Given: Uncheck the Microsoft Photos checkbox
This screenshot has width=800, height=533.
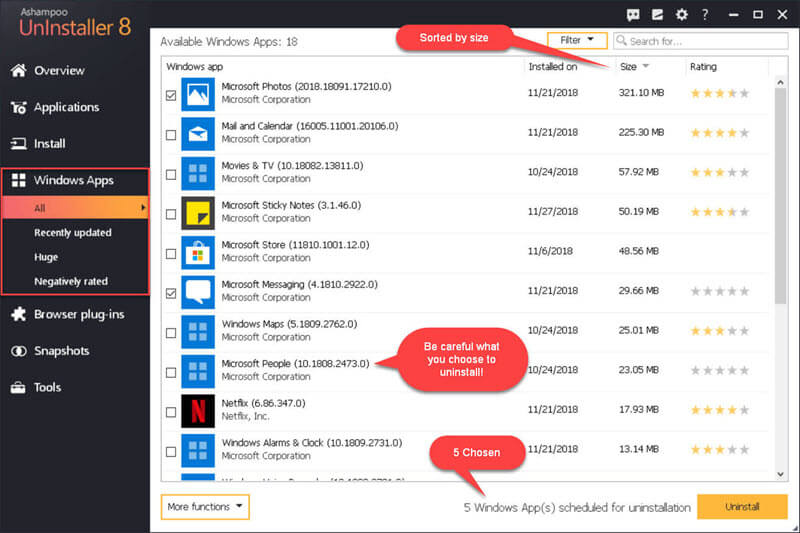Looking at the screenshot, I should (171, 95).
